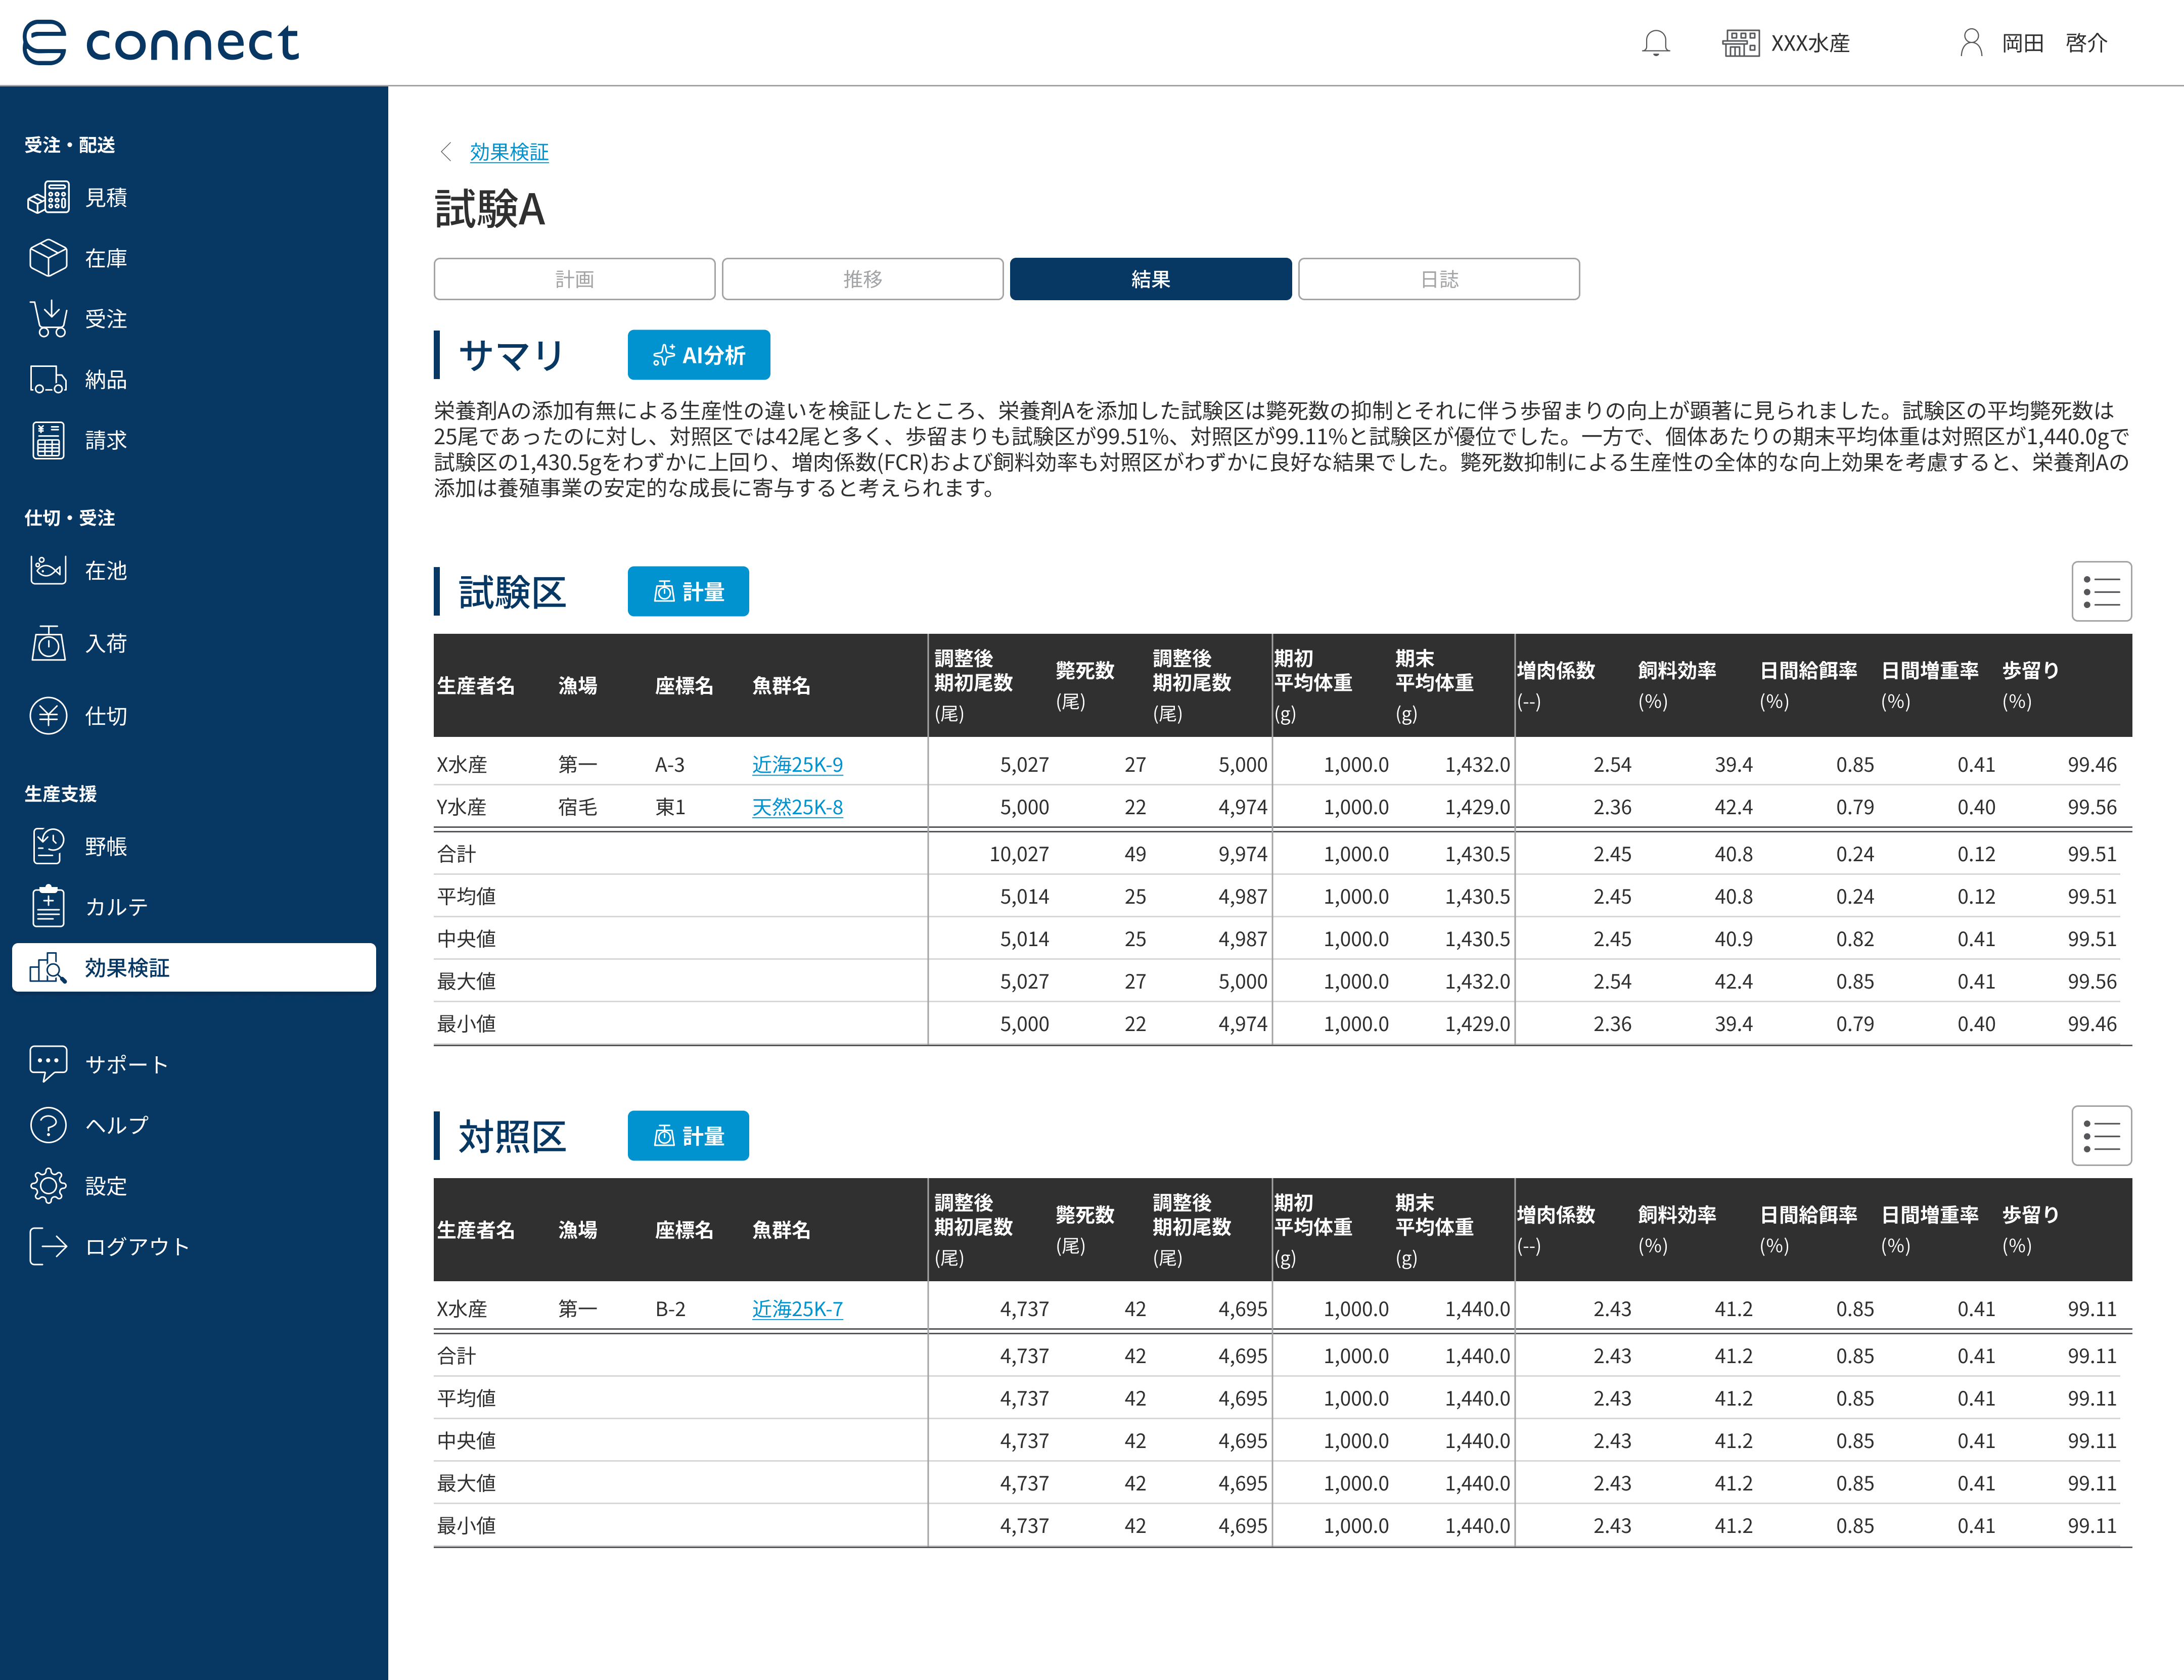
Task: Open 入荷 weighing scale icon
Action: point(48,643)
